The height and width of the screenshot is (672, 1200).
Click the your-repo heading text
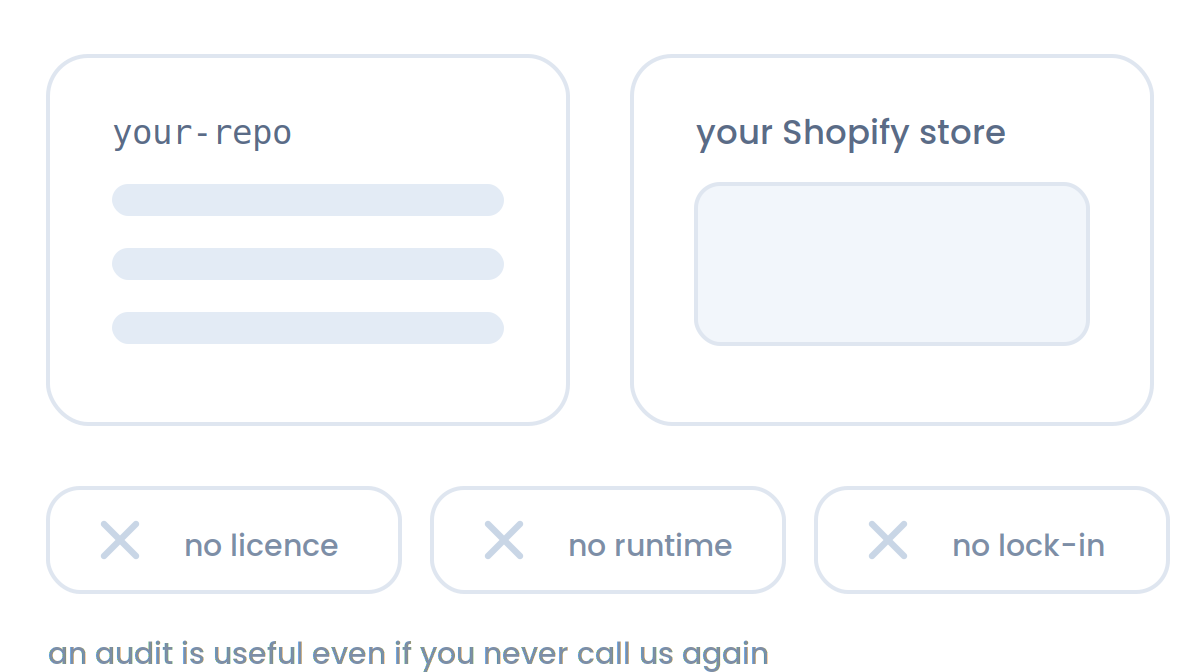click(202, 133)
